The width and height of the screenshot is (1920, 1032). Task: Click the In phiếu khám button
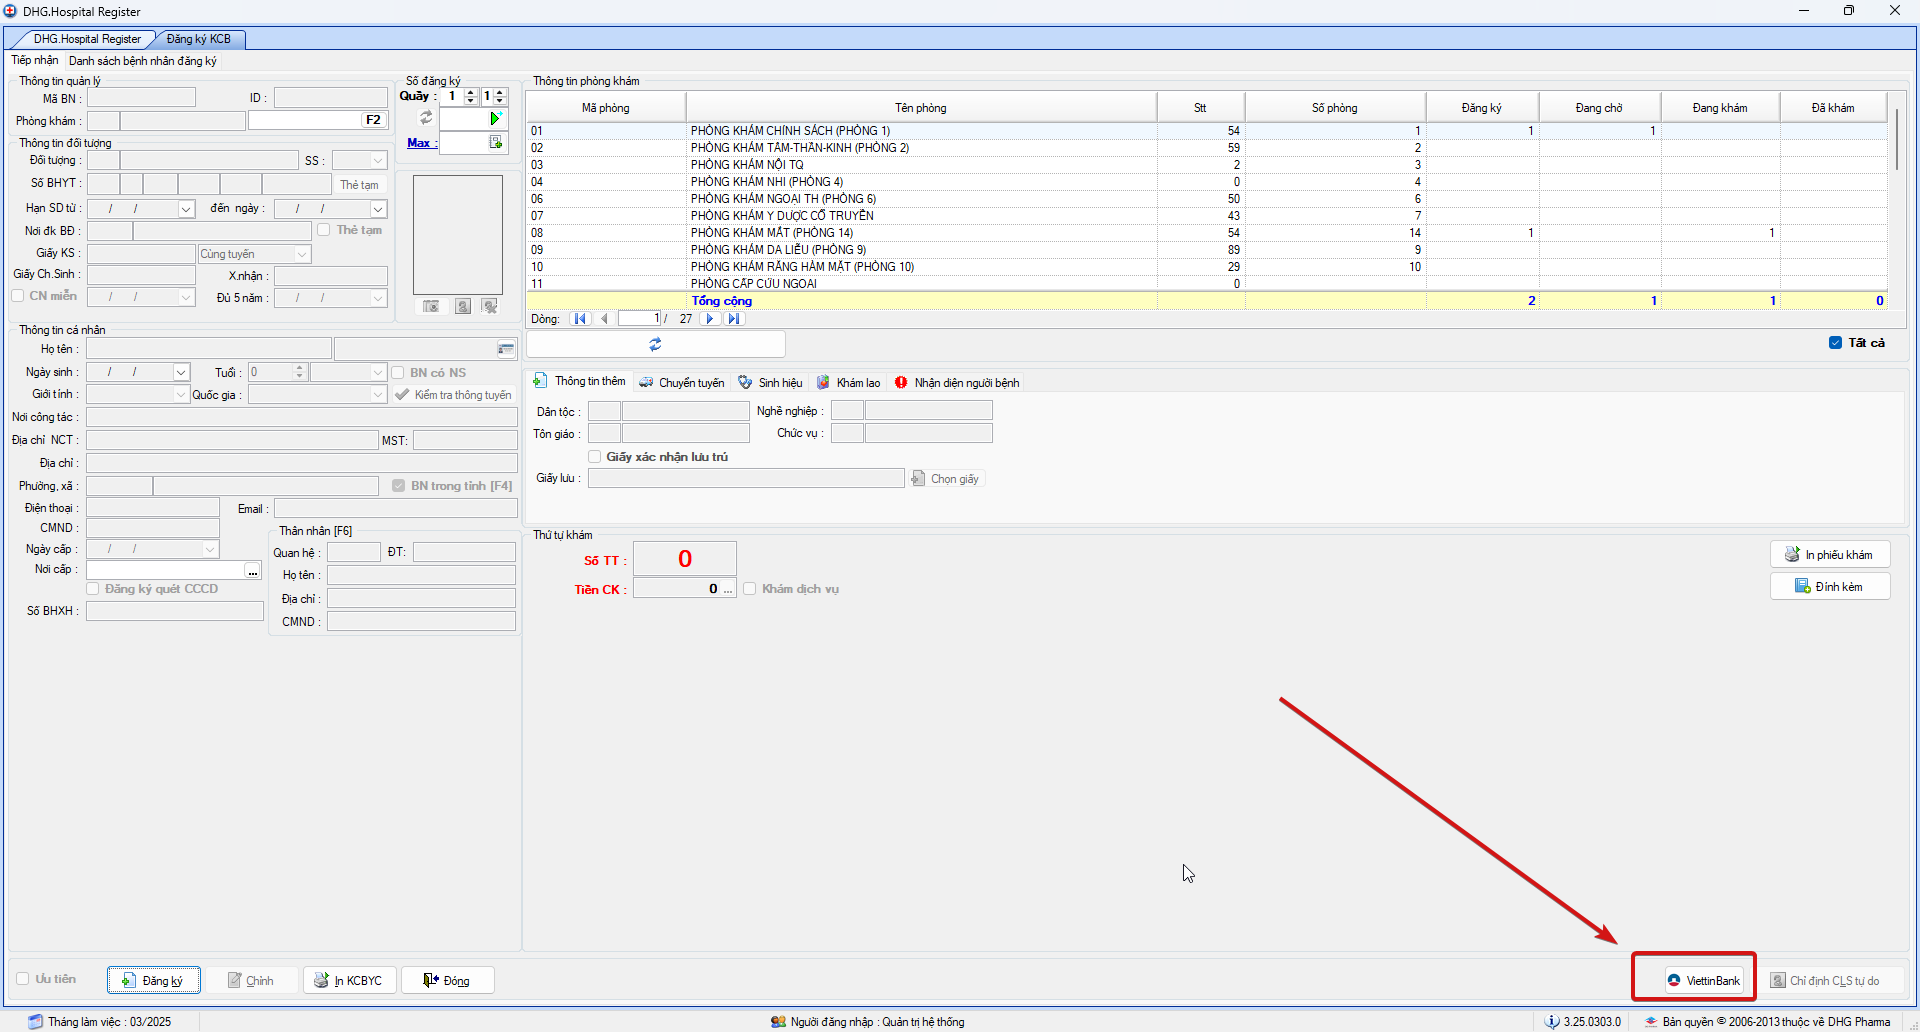(x=1830, y=554)
